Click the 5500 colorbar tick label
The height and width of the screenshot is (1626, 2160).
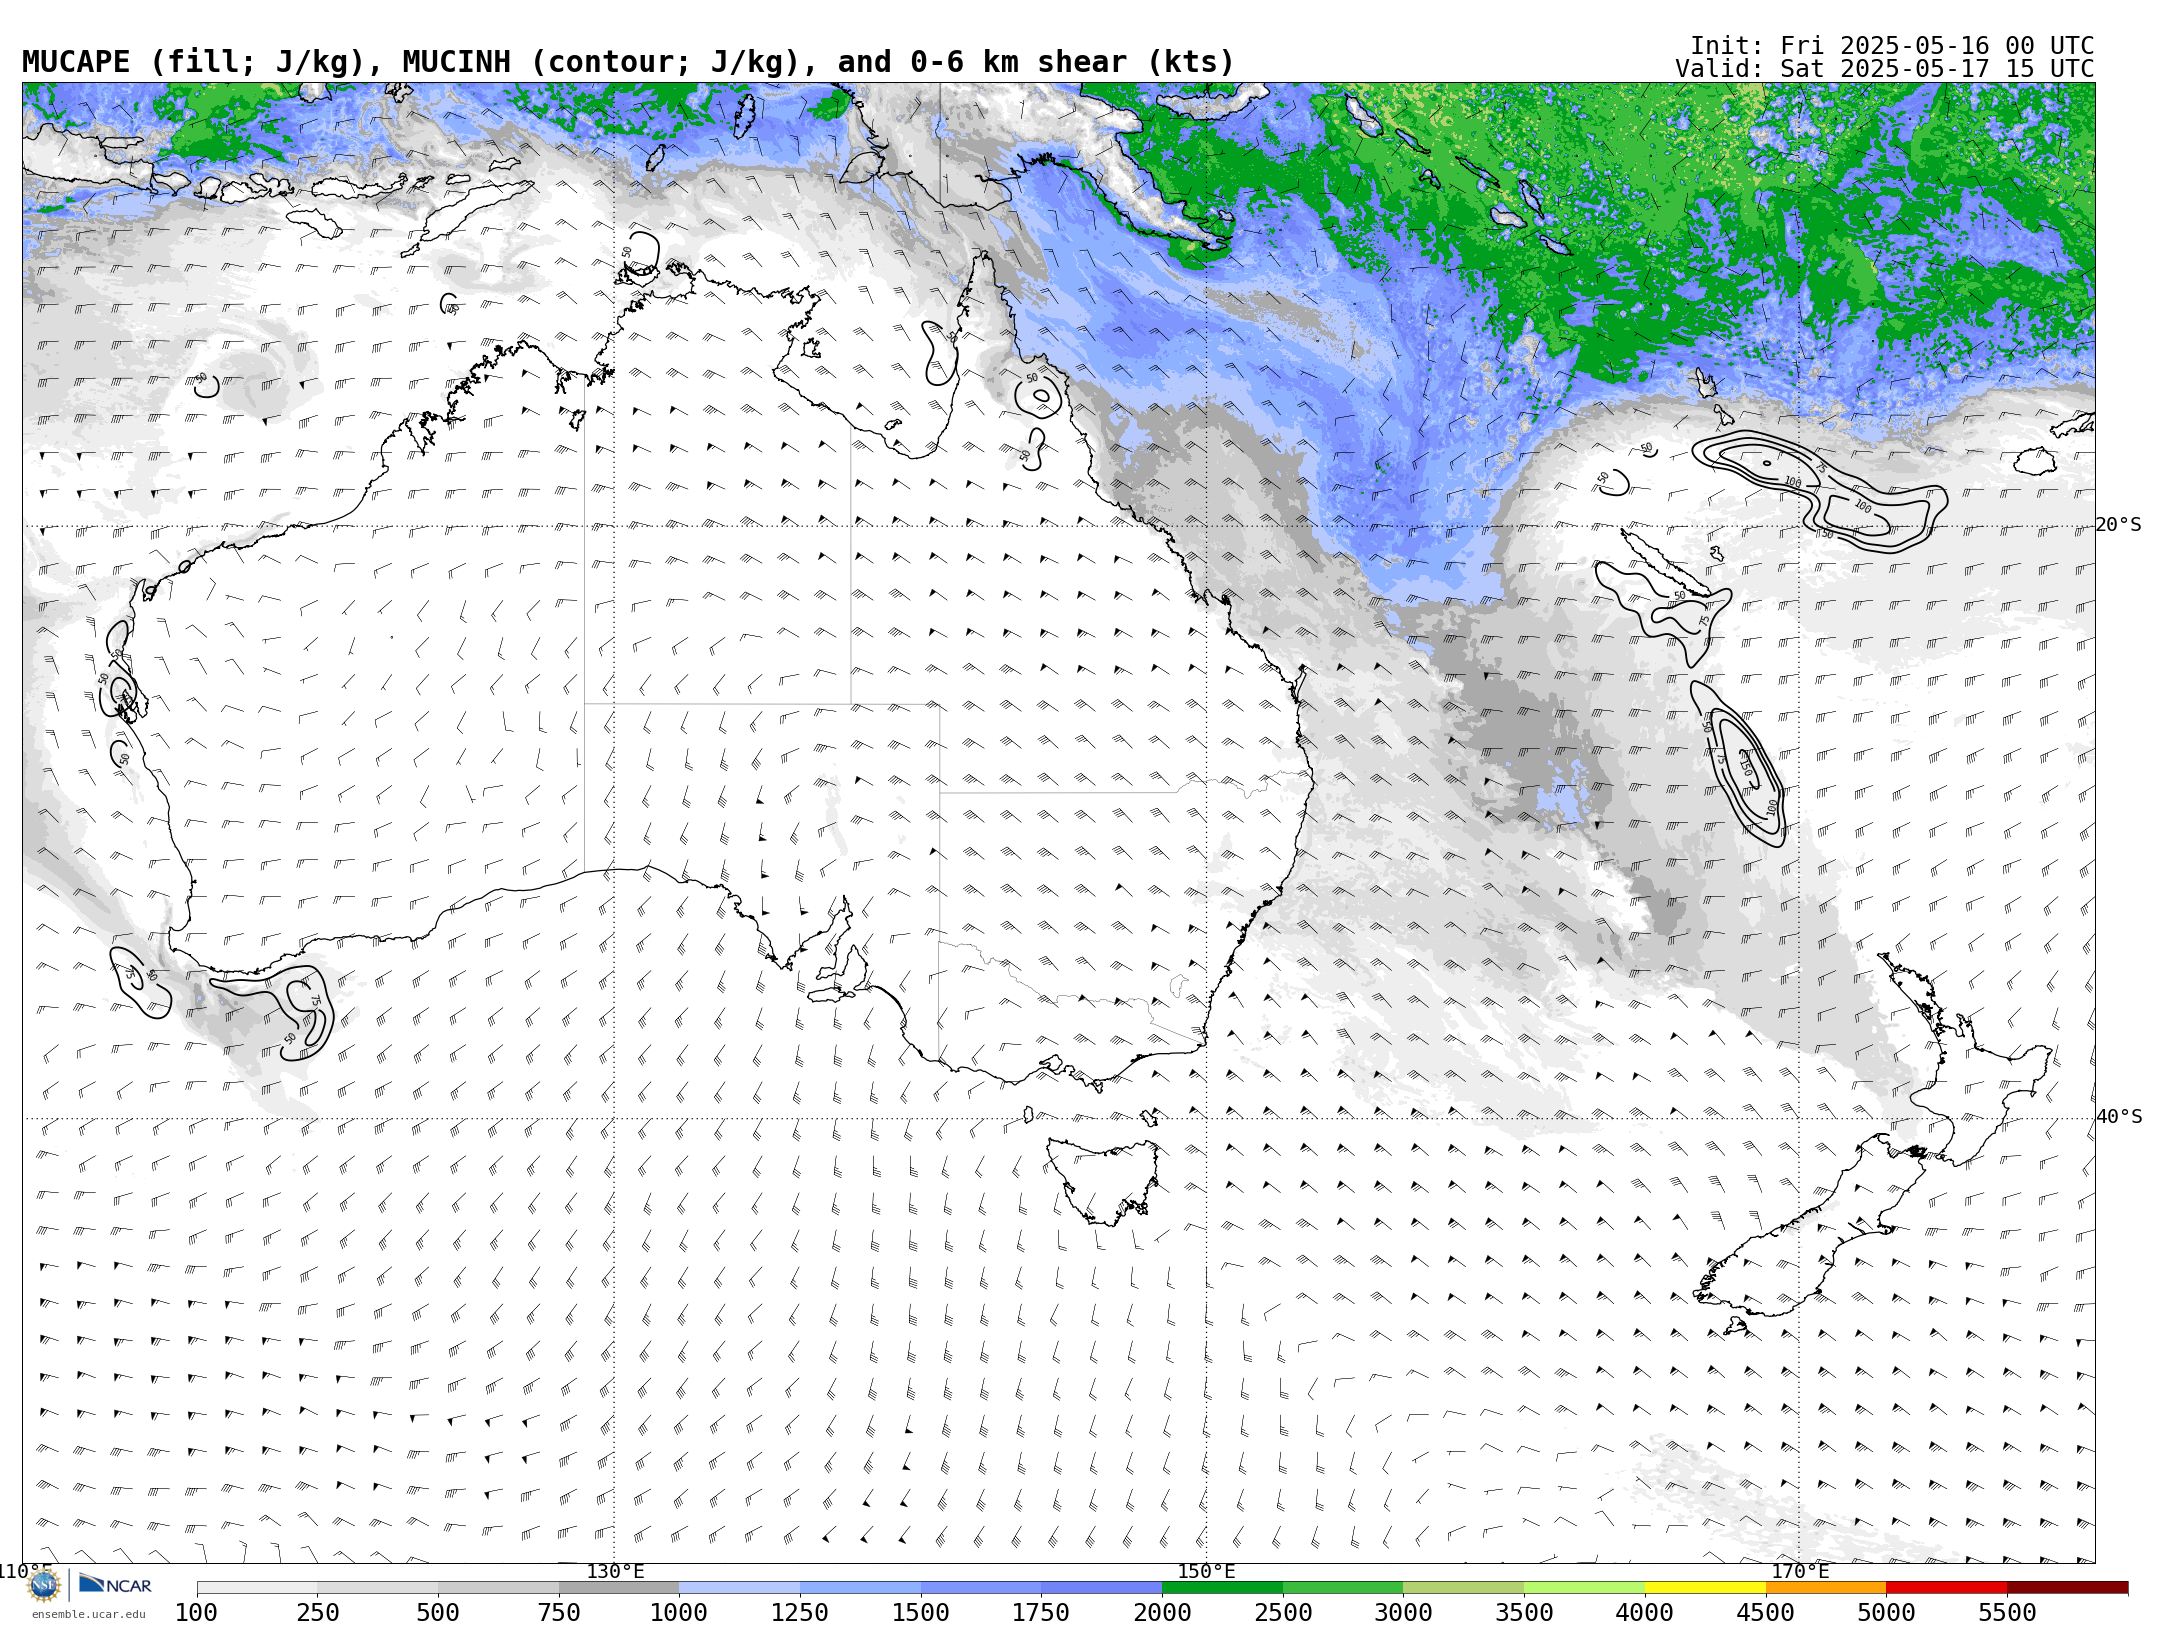(2007, 1612)
